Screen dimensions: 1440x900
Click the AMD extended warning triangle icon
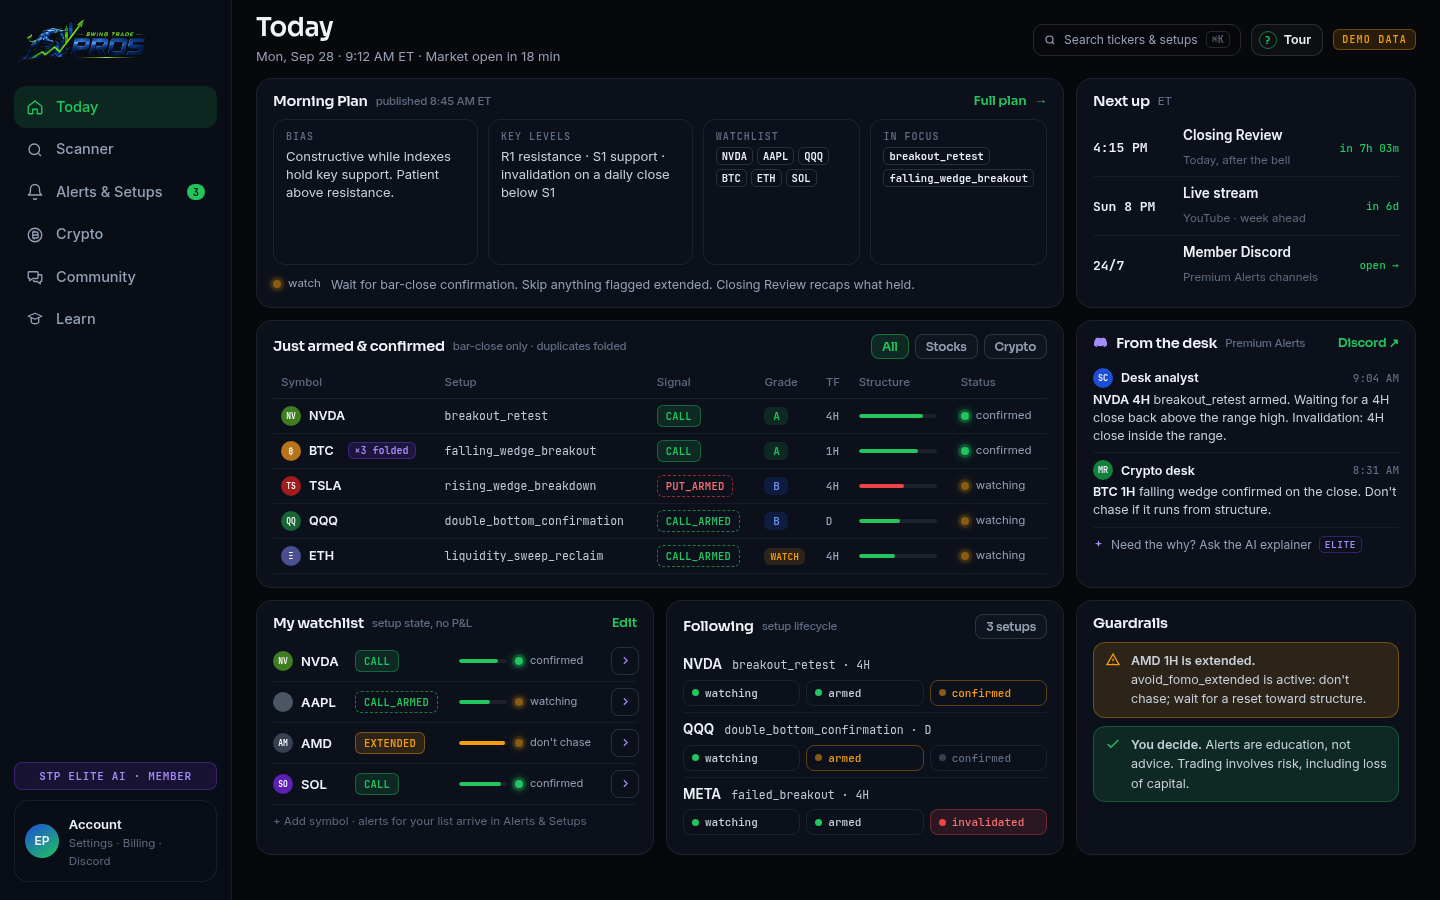(1113, 660)
